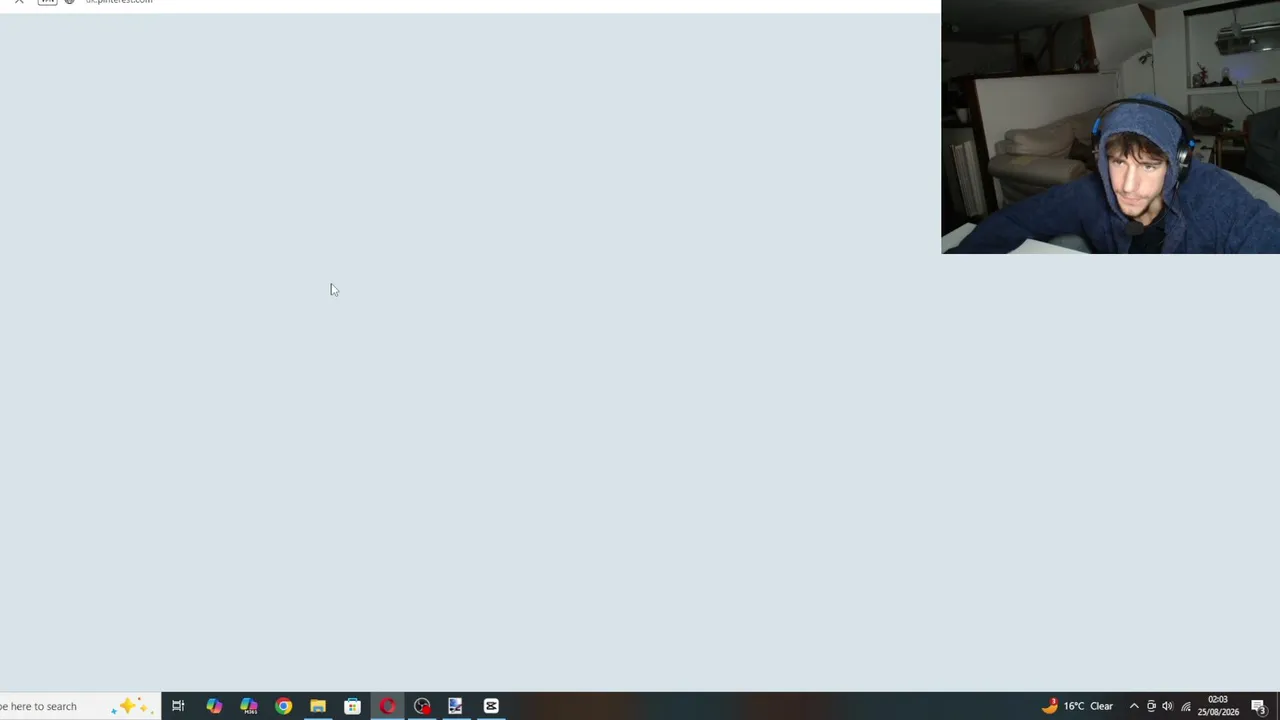Open the clock and calendar flyout

pos(1218,706)
